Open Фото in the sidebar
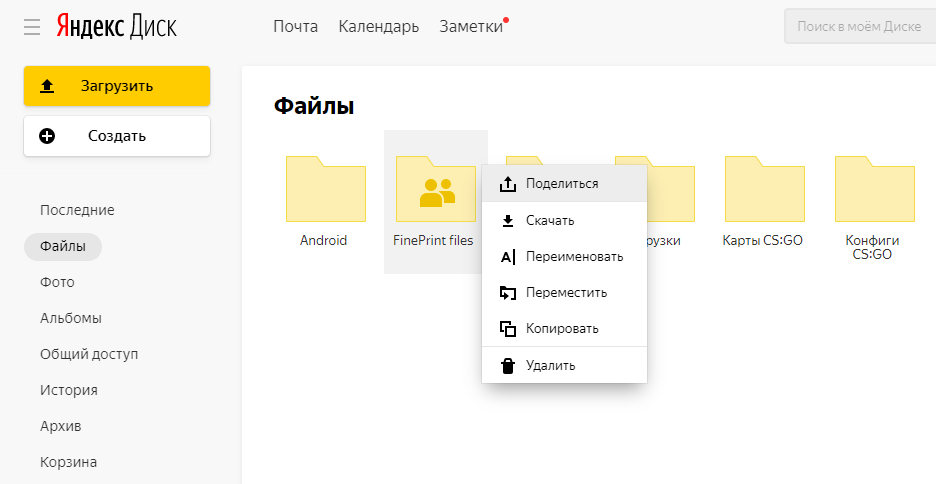This screenshot has height=484, width=936. (57, 282)
